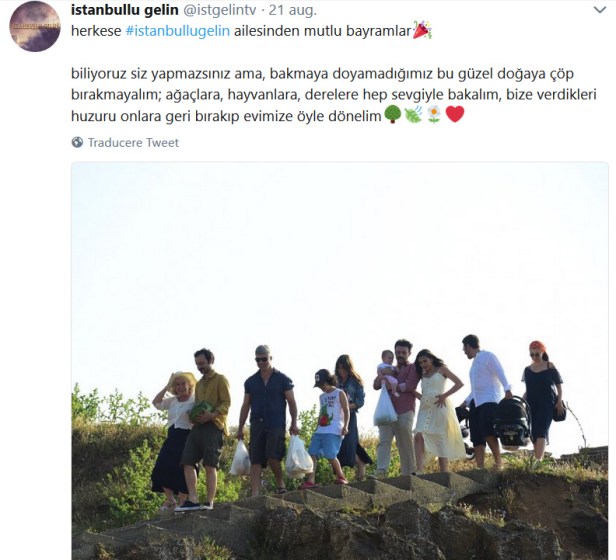
Task: Click the green tree emoji
Action: coord(392,114)
